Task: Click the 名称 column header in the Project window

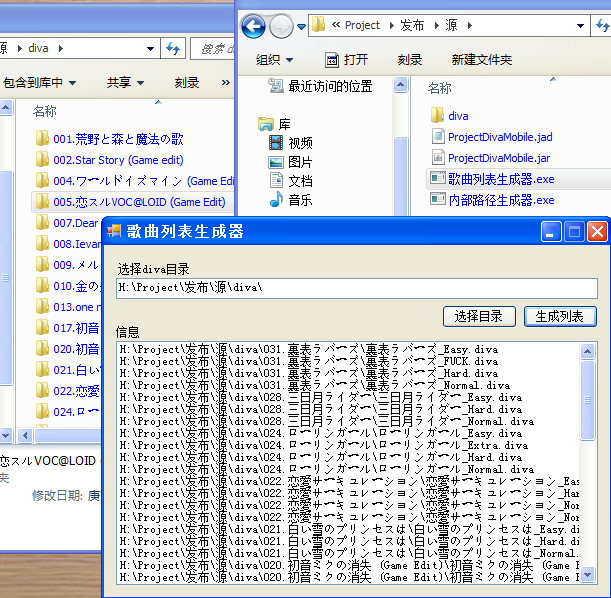Action: point(440,88)
